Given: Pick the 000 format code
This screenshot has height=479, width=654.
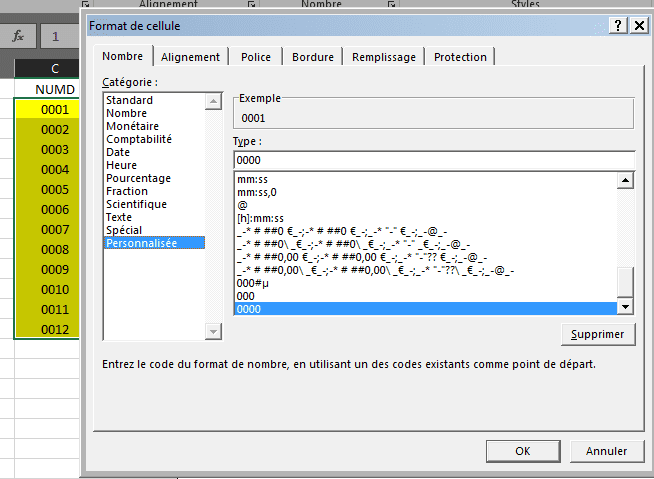Looking at the screenshot, I should click(246, 297).
